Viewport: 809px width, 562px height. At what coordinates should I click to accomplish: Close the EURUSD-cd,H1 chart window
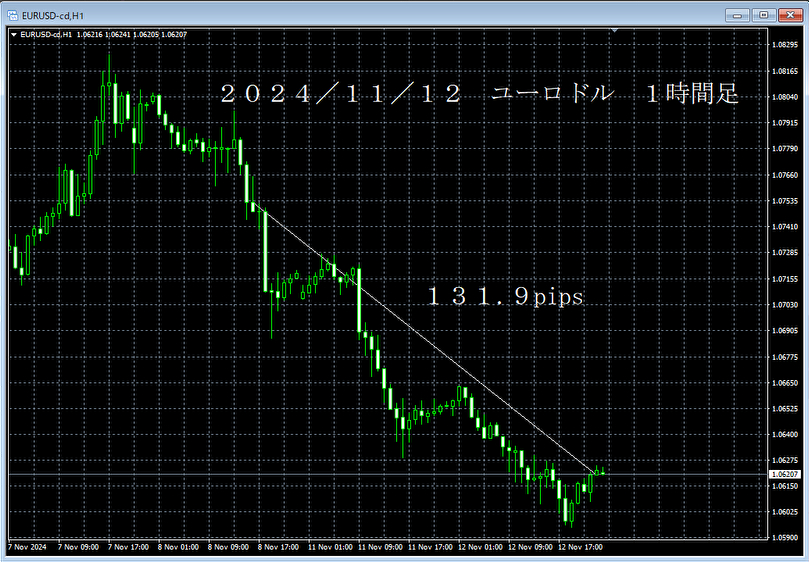point(788,15)
